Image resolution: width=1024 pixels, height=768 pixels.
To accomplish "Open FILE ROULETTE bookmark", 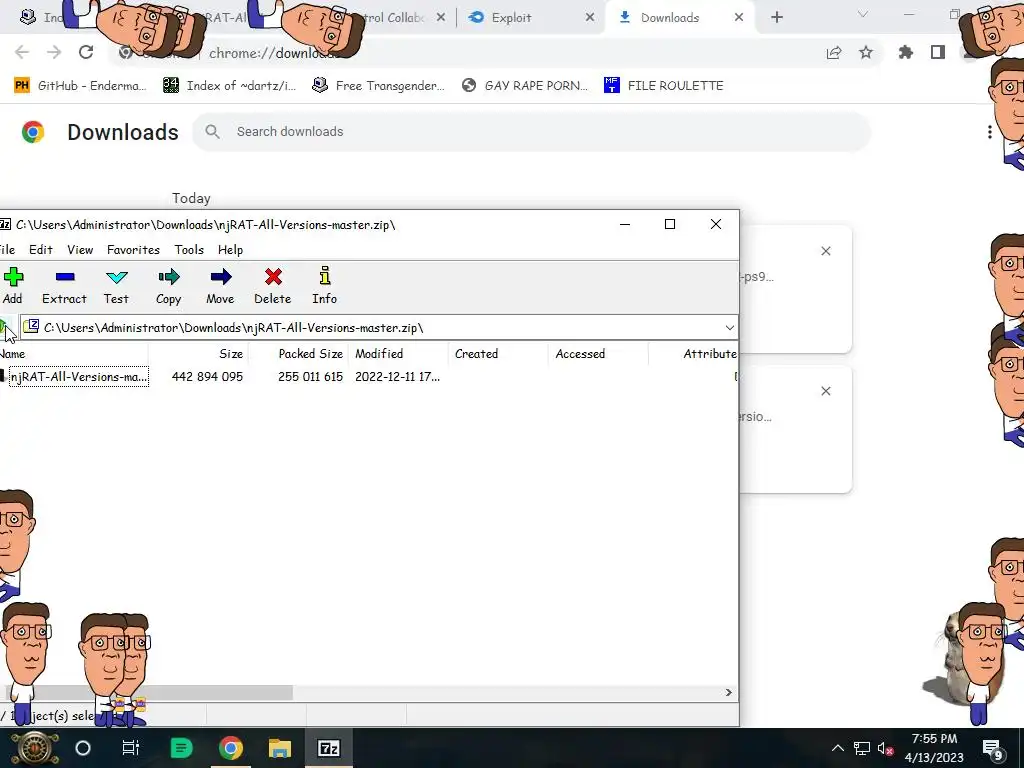I will (664, 86).
